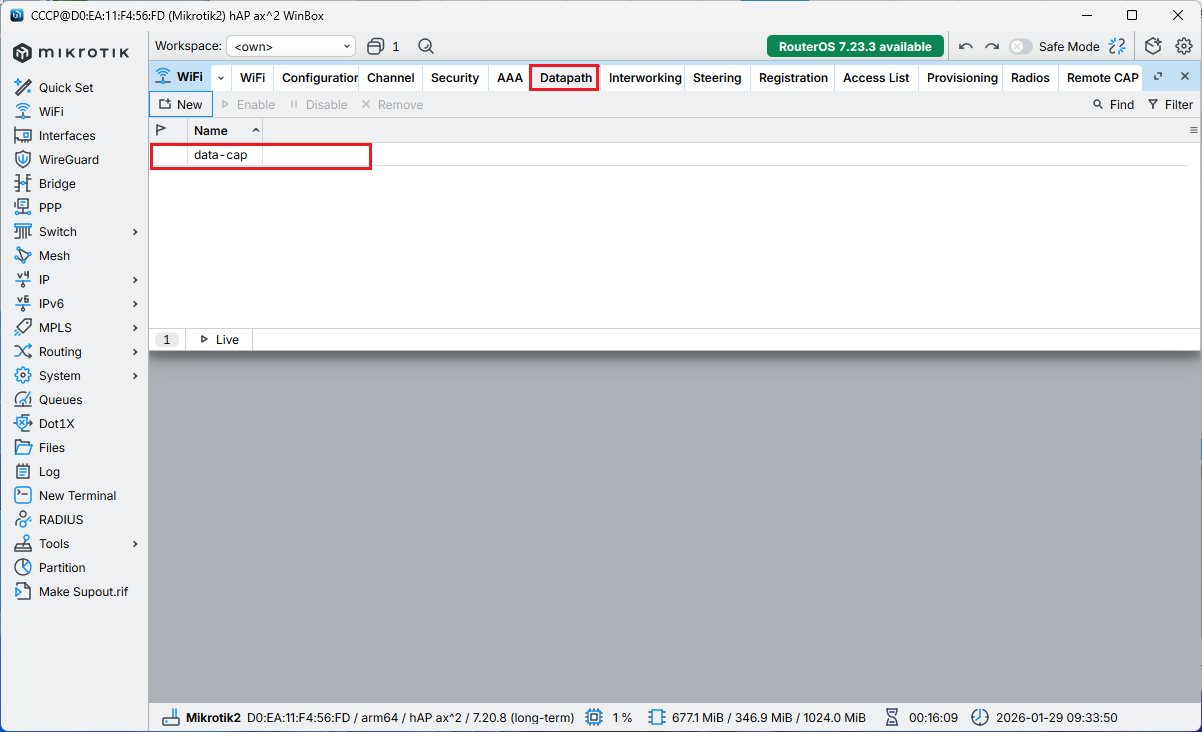
Task: Click the Find button
Action: click(1113, 104)
